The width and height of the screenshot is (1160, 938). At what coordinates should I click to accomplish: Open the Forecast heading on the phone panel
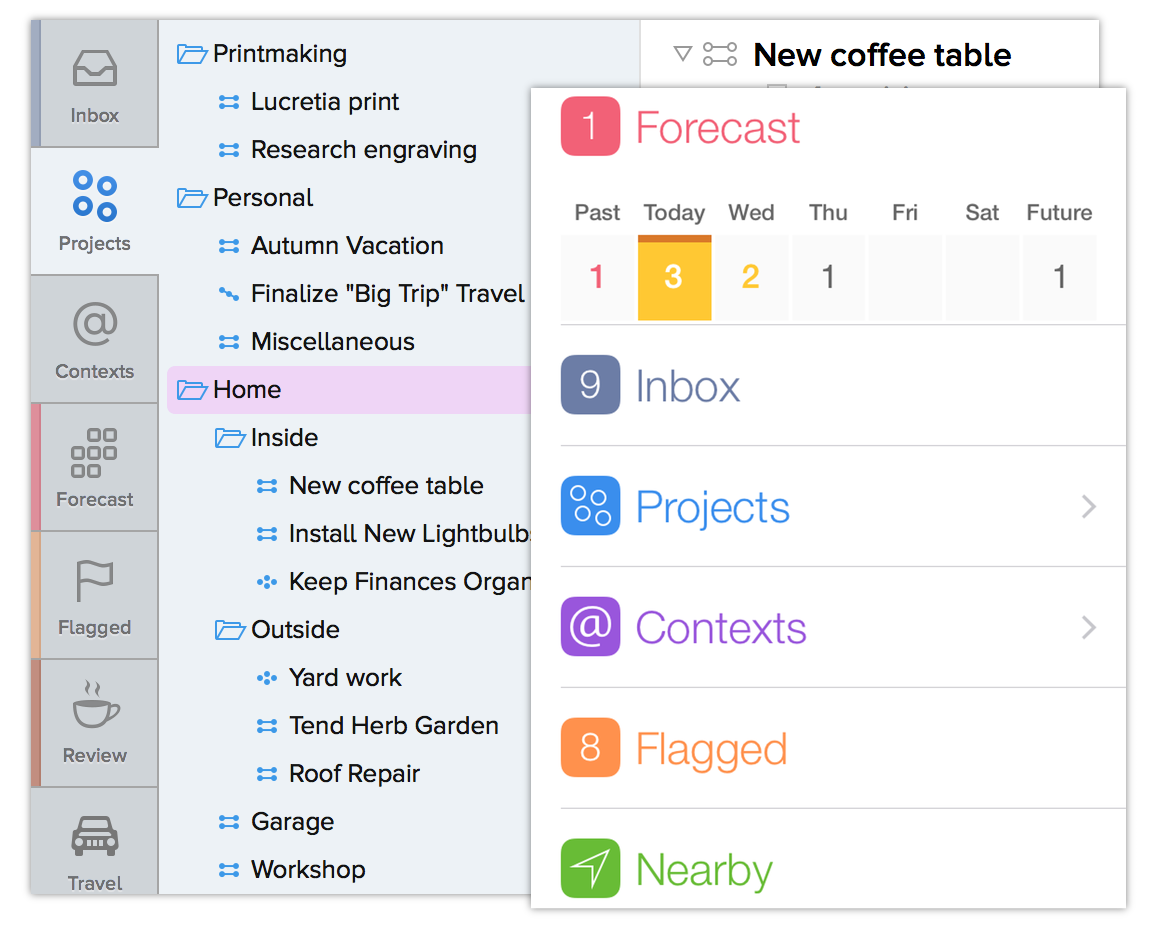(x=718, y=127)
